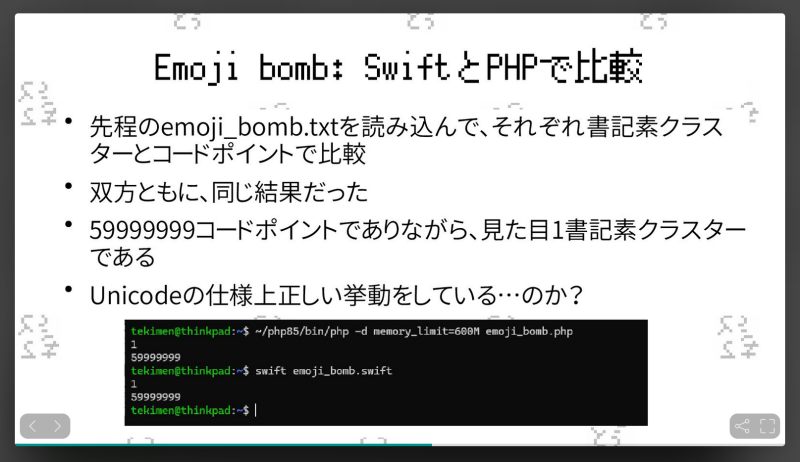Viewport: 800px width, 462px height.
Task: Click the 59999999 output under the php command
Action: (156, 357)
